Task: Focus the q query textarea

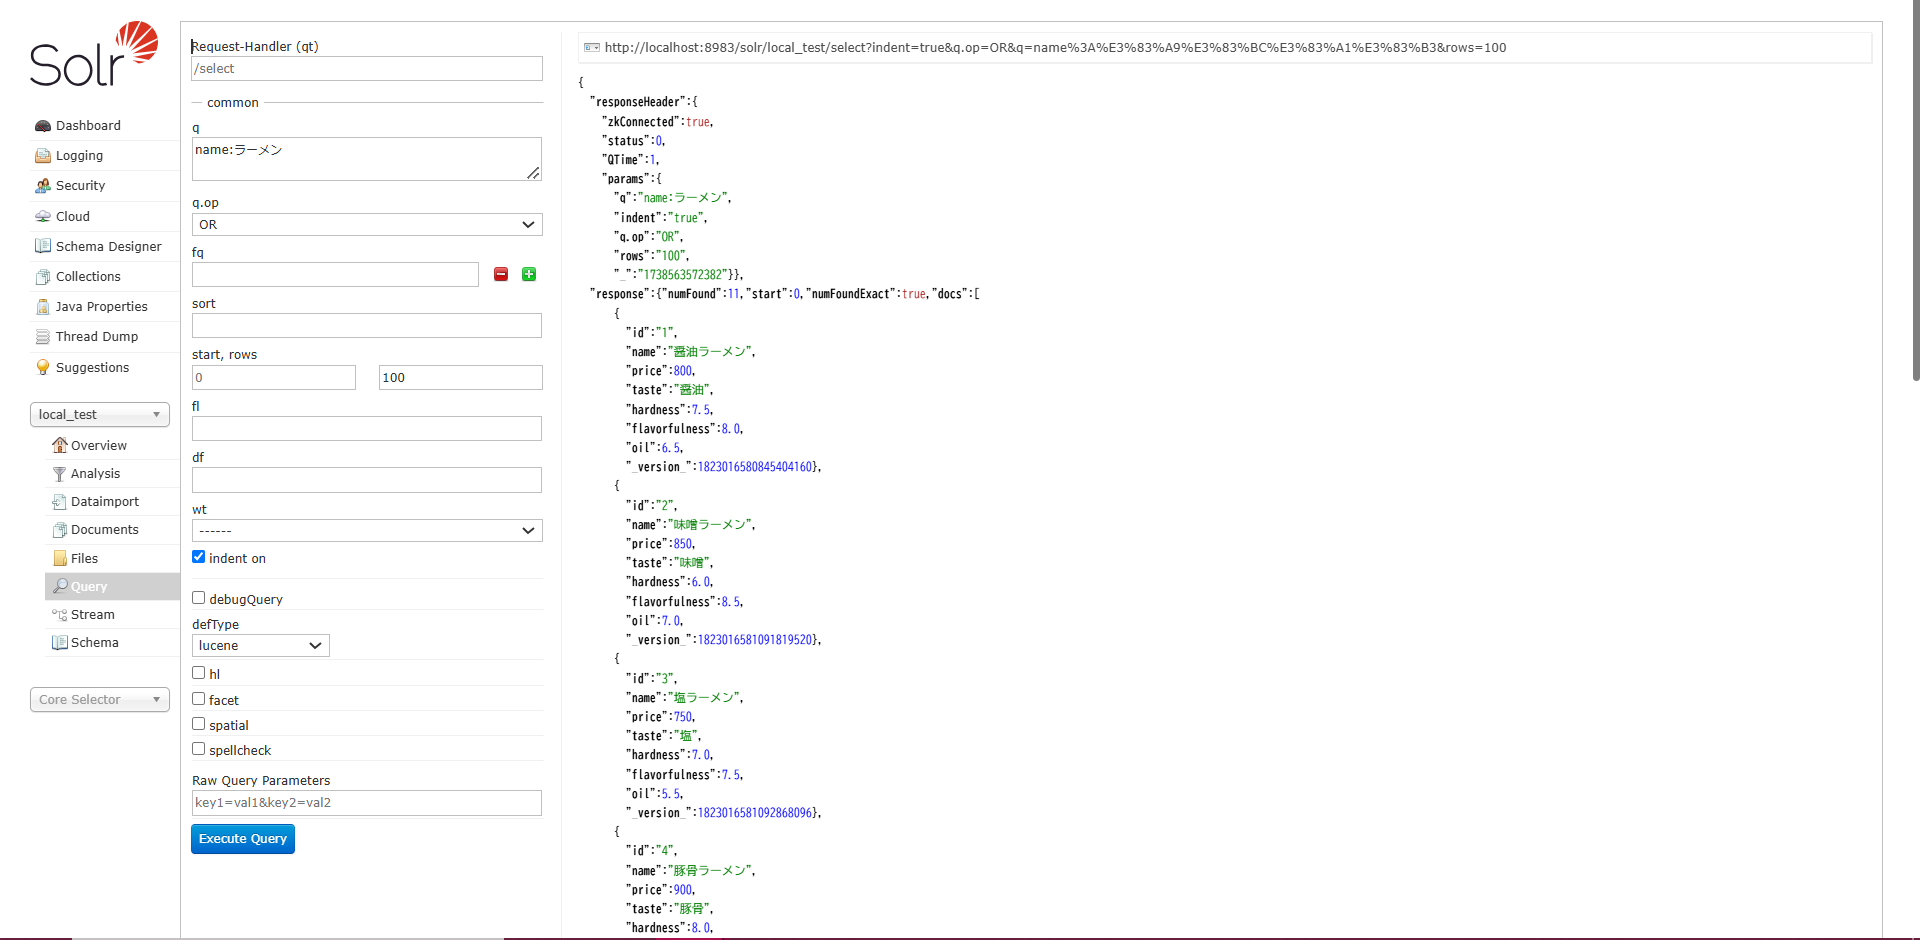Action: (367, 159)
